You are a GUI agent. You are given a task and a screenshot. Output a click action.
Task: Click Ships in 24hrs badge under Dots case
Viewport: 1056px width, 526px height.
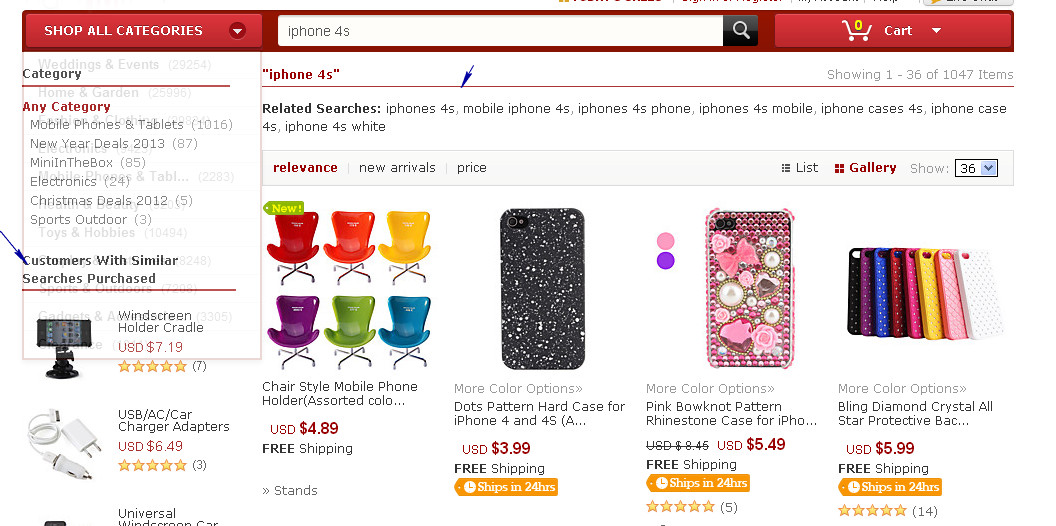[x=506, y=487]
